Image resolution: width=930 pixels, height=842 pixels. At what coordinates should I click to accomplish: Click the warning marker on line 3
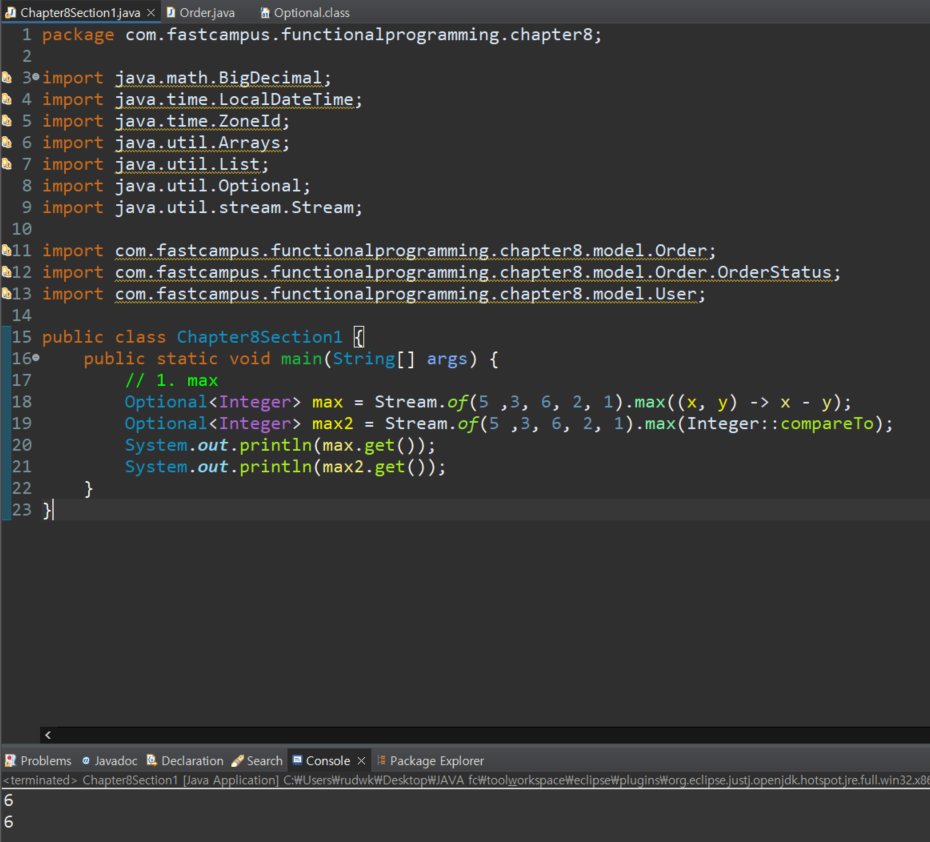[7, 77]
